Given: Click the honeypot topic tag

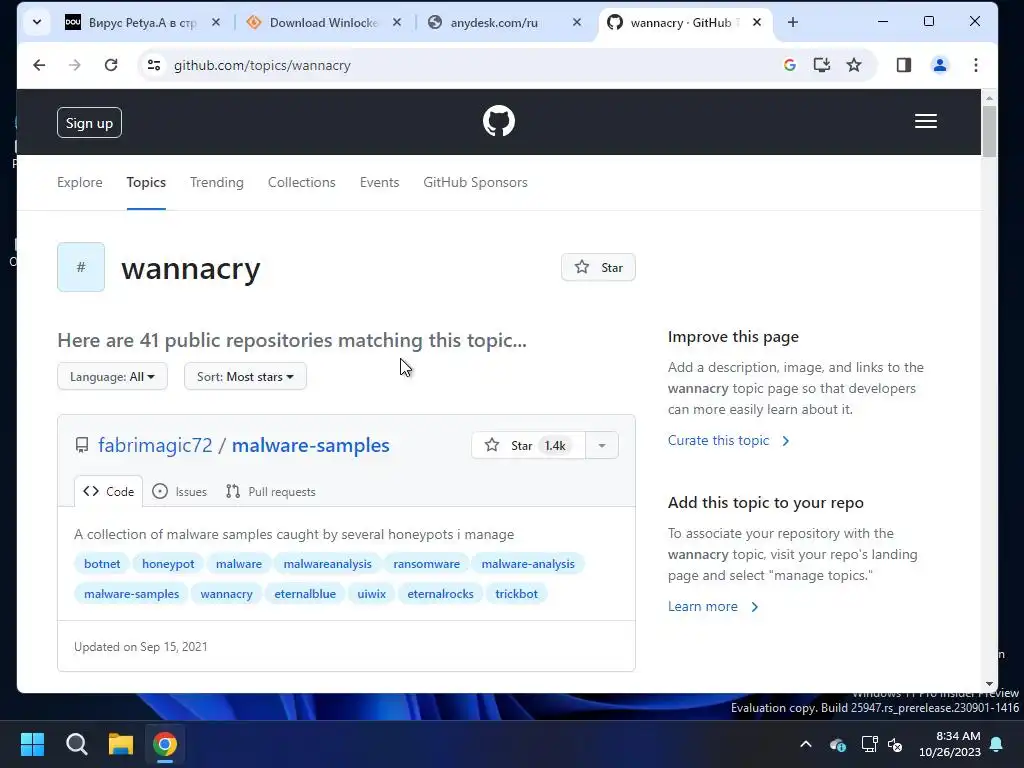Looking at the screenshot, I should click(x=168, y=564).
